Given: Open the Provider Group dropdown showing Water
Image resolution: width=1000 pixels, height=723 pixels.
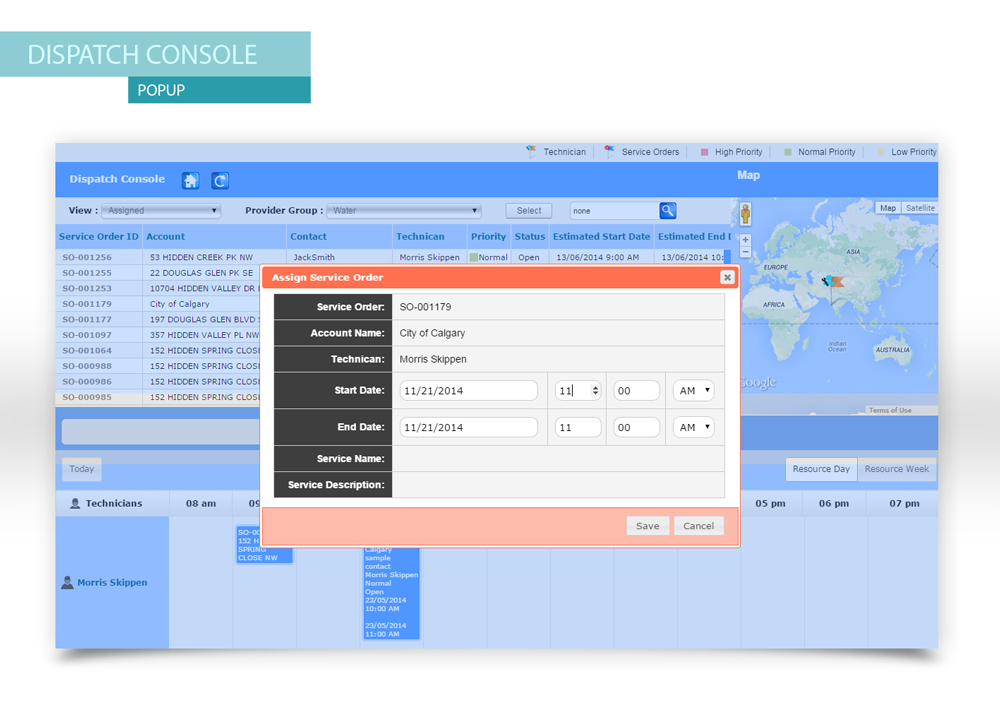Looking at the screenshot, I should [x=405, y=211].
